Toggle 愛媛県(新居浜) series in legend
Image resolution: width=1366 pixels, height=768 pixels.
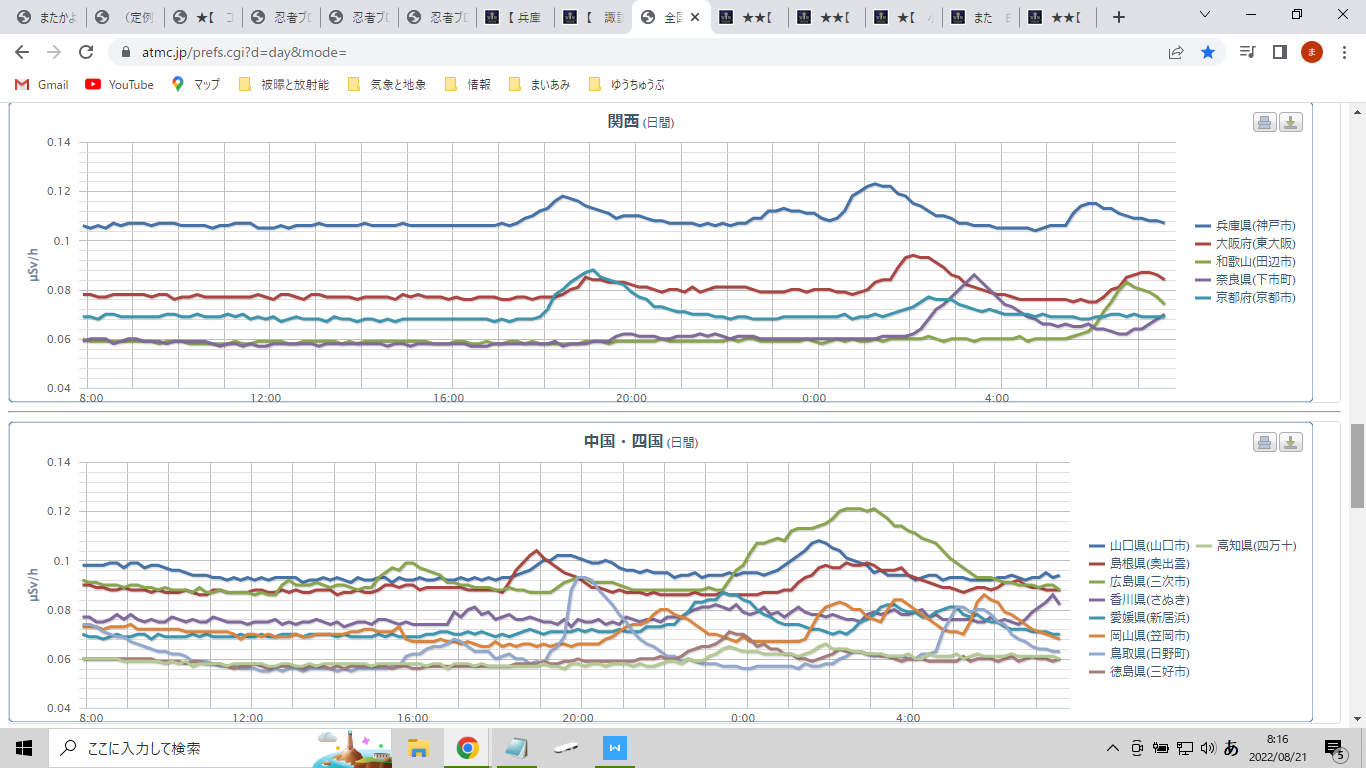(1139, 617)
